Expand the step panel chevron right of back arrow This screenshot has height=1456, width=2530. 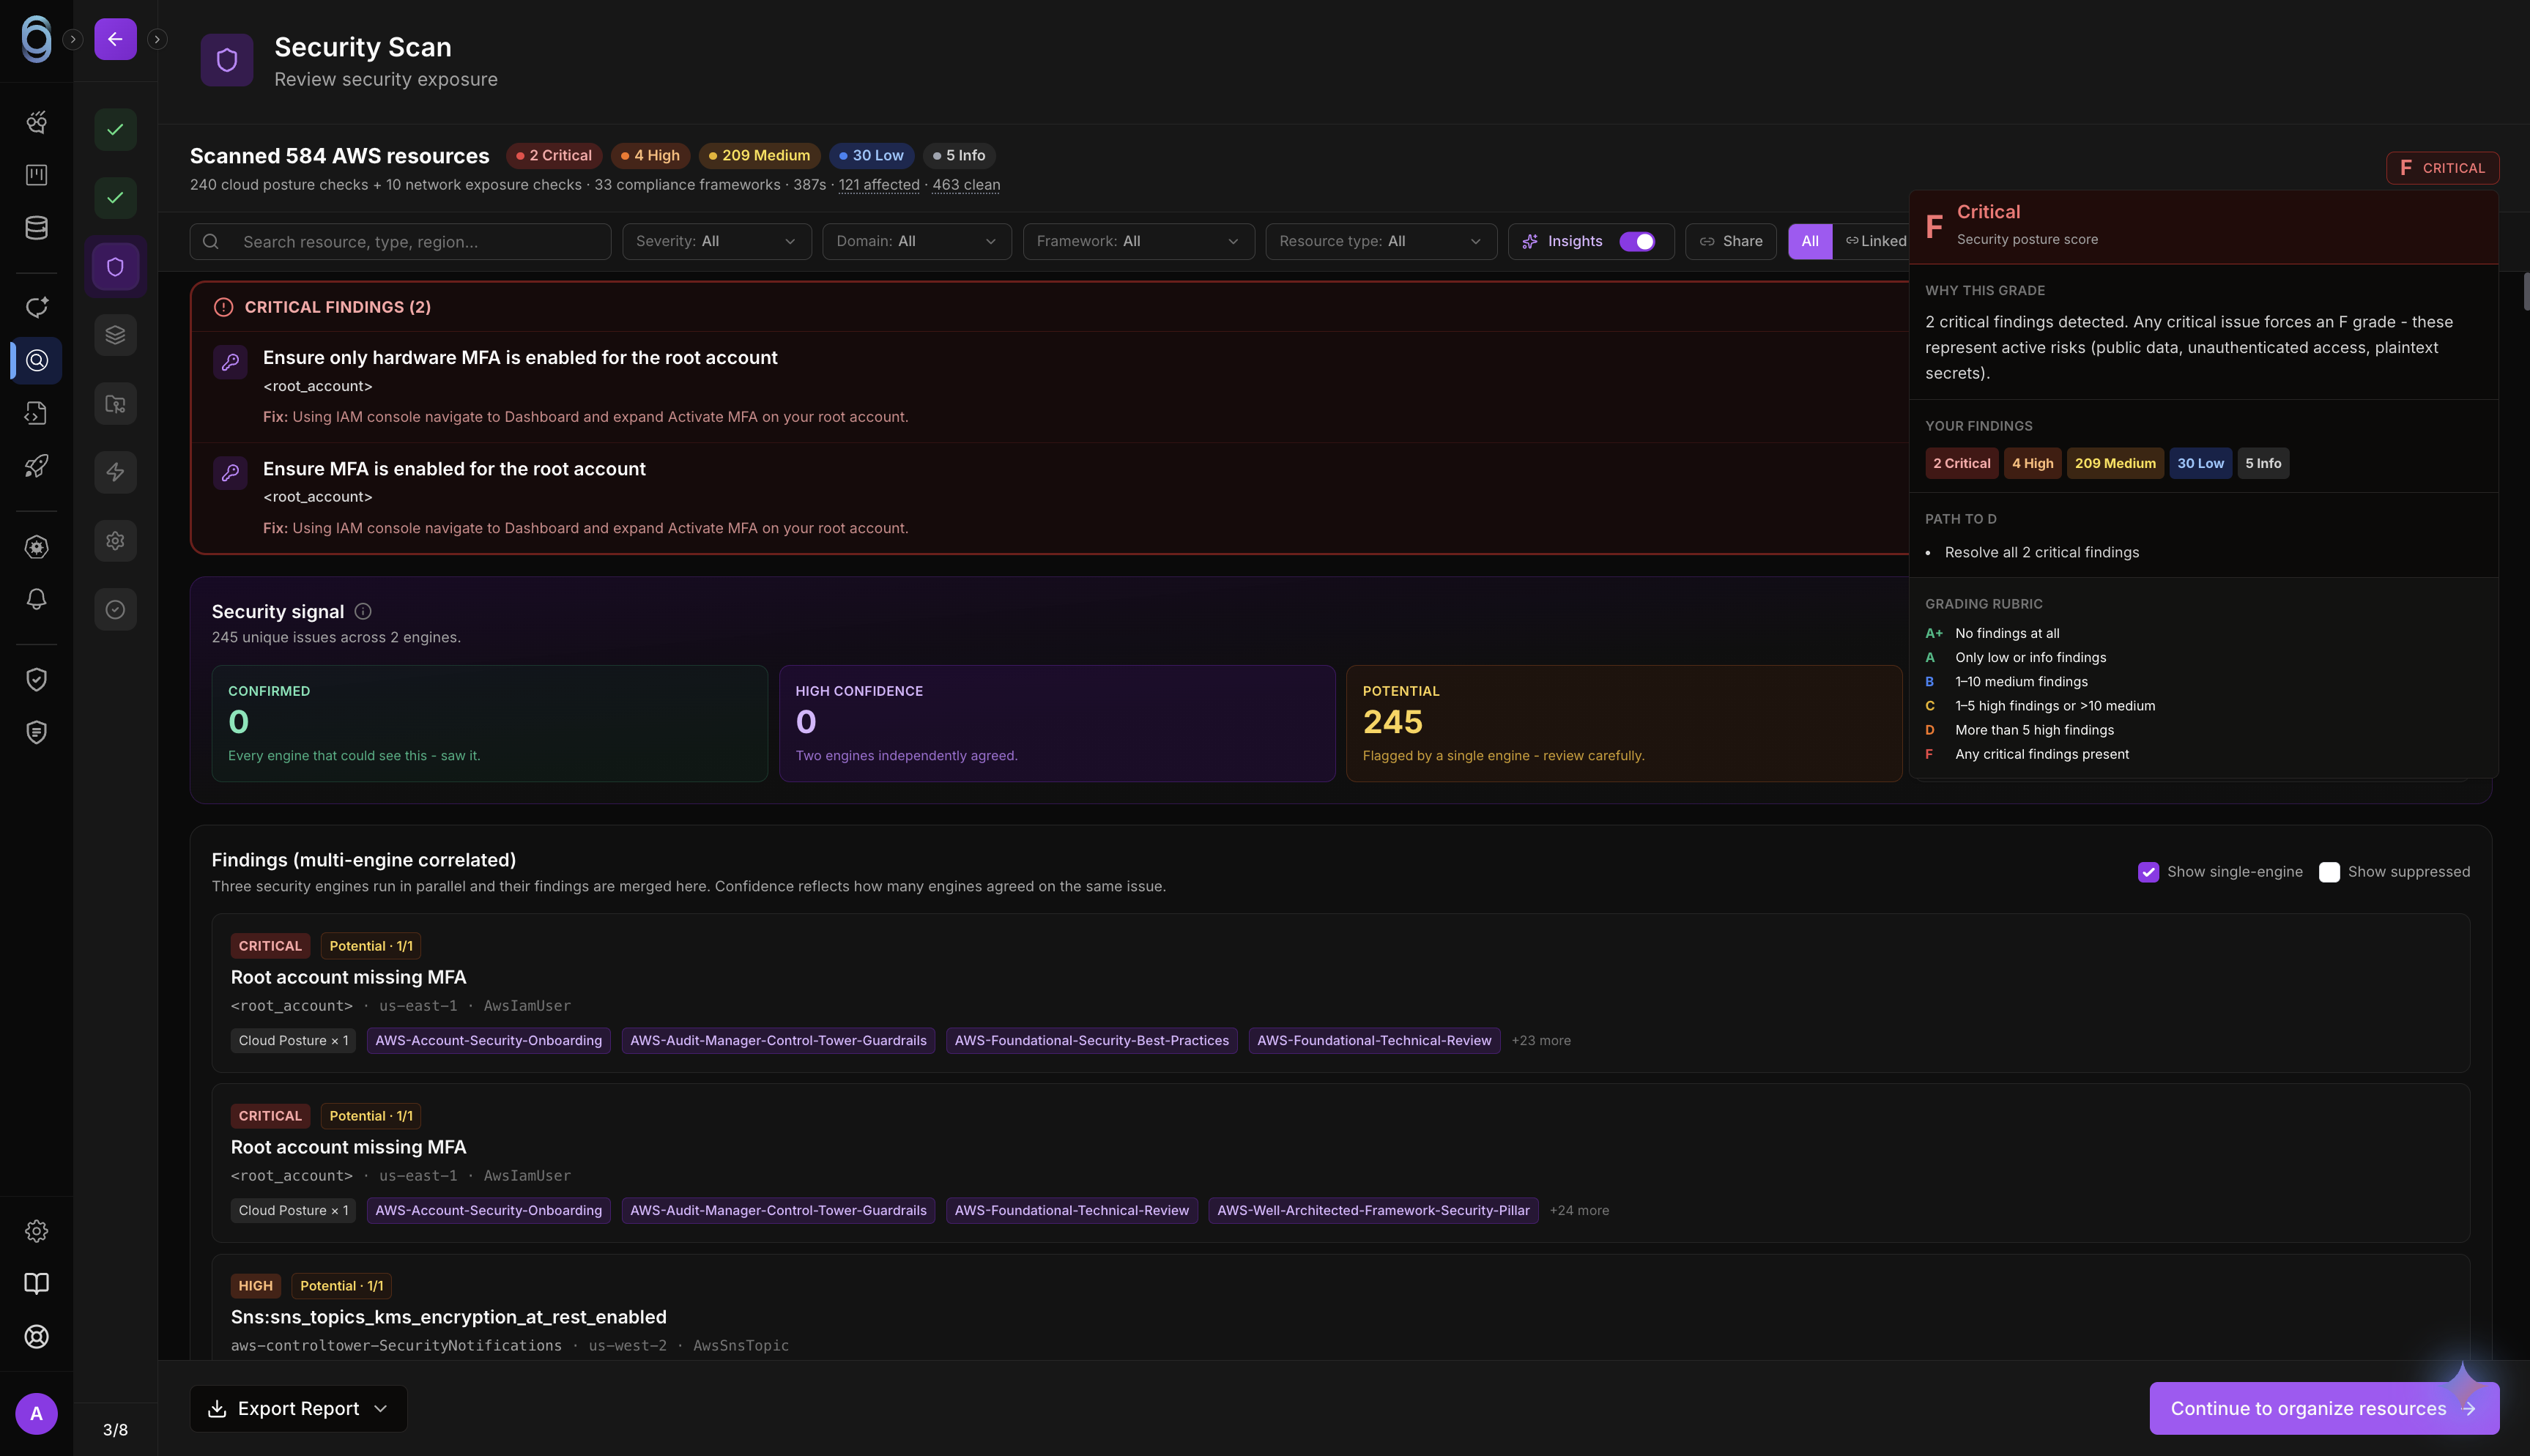[x=157, y=39]
